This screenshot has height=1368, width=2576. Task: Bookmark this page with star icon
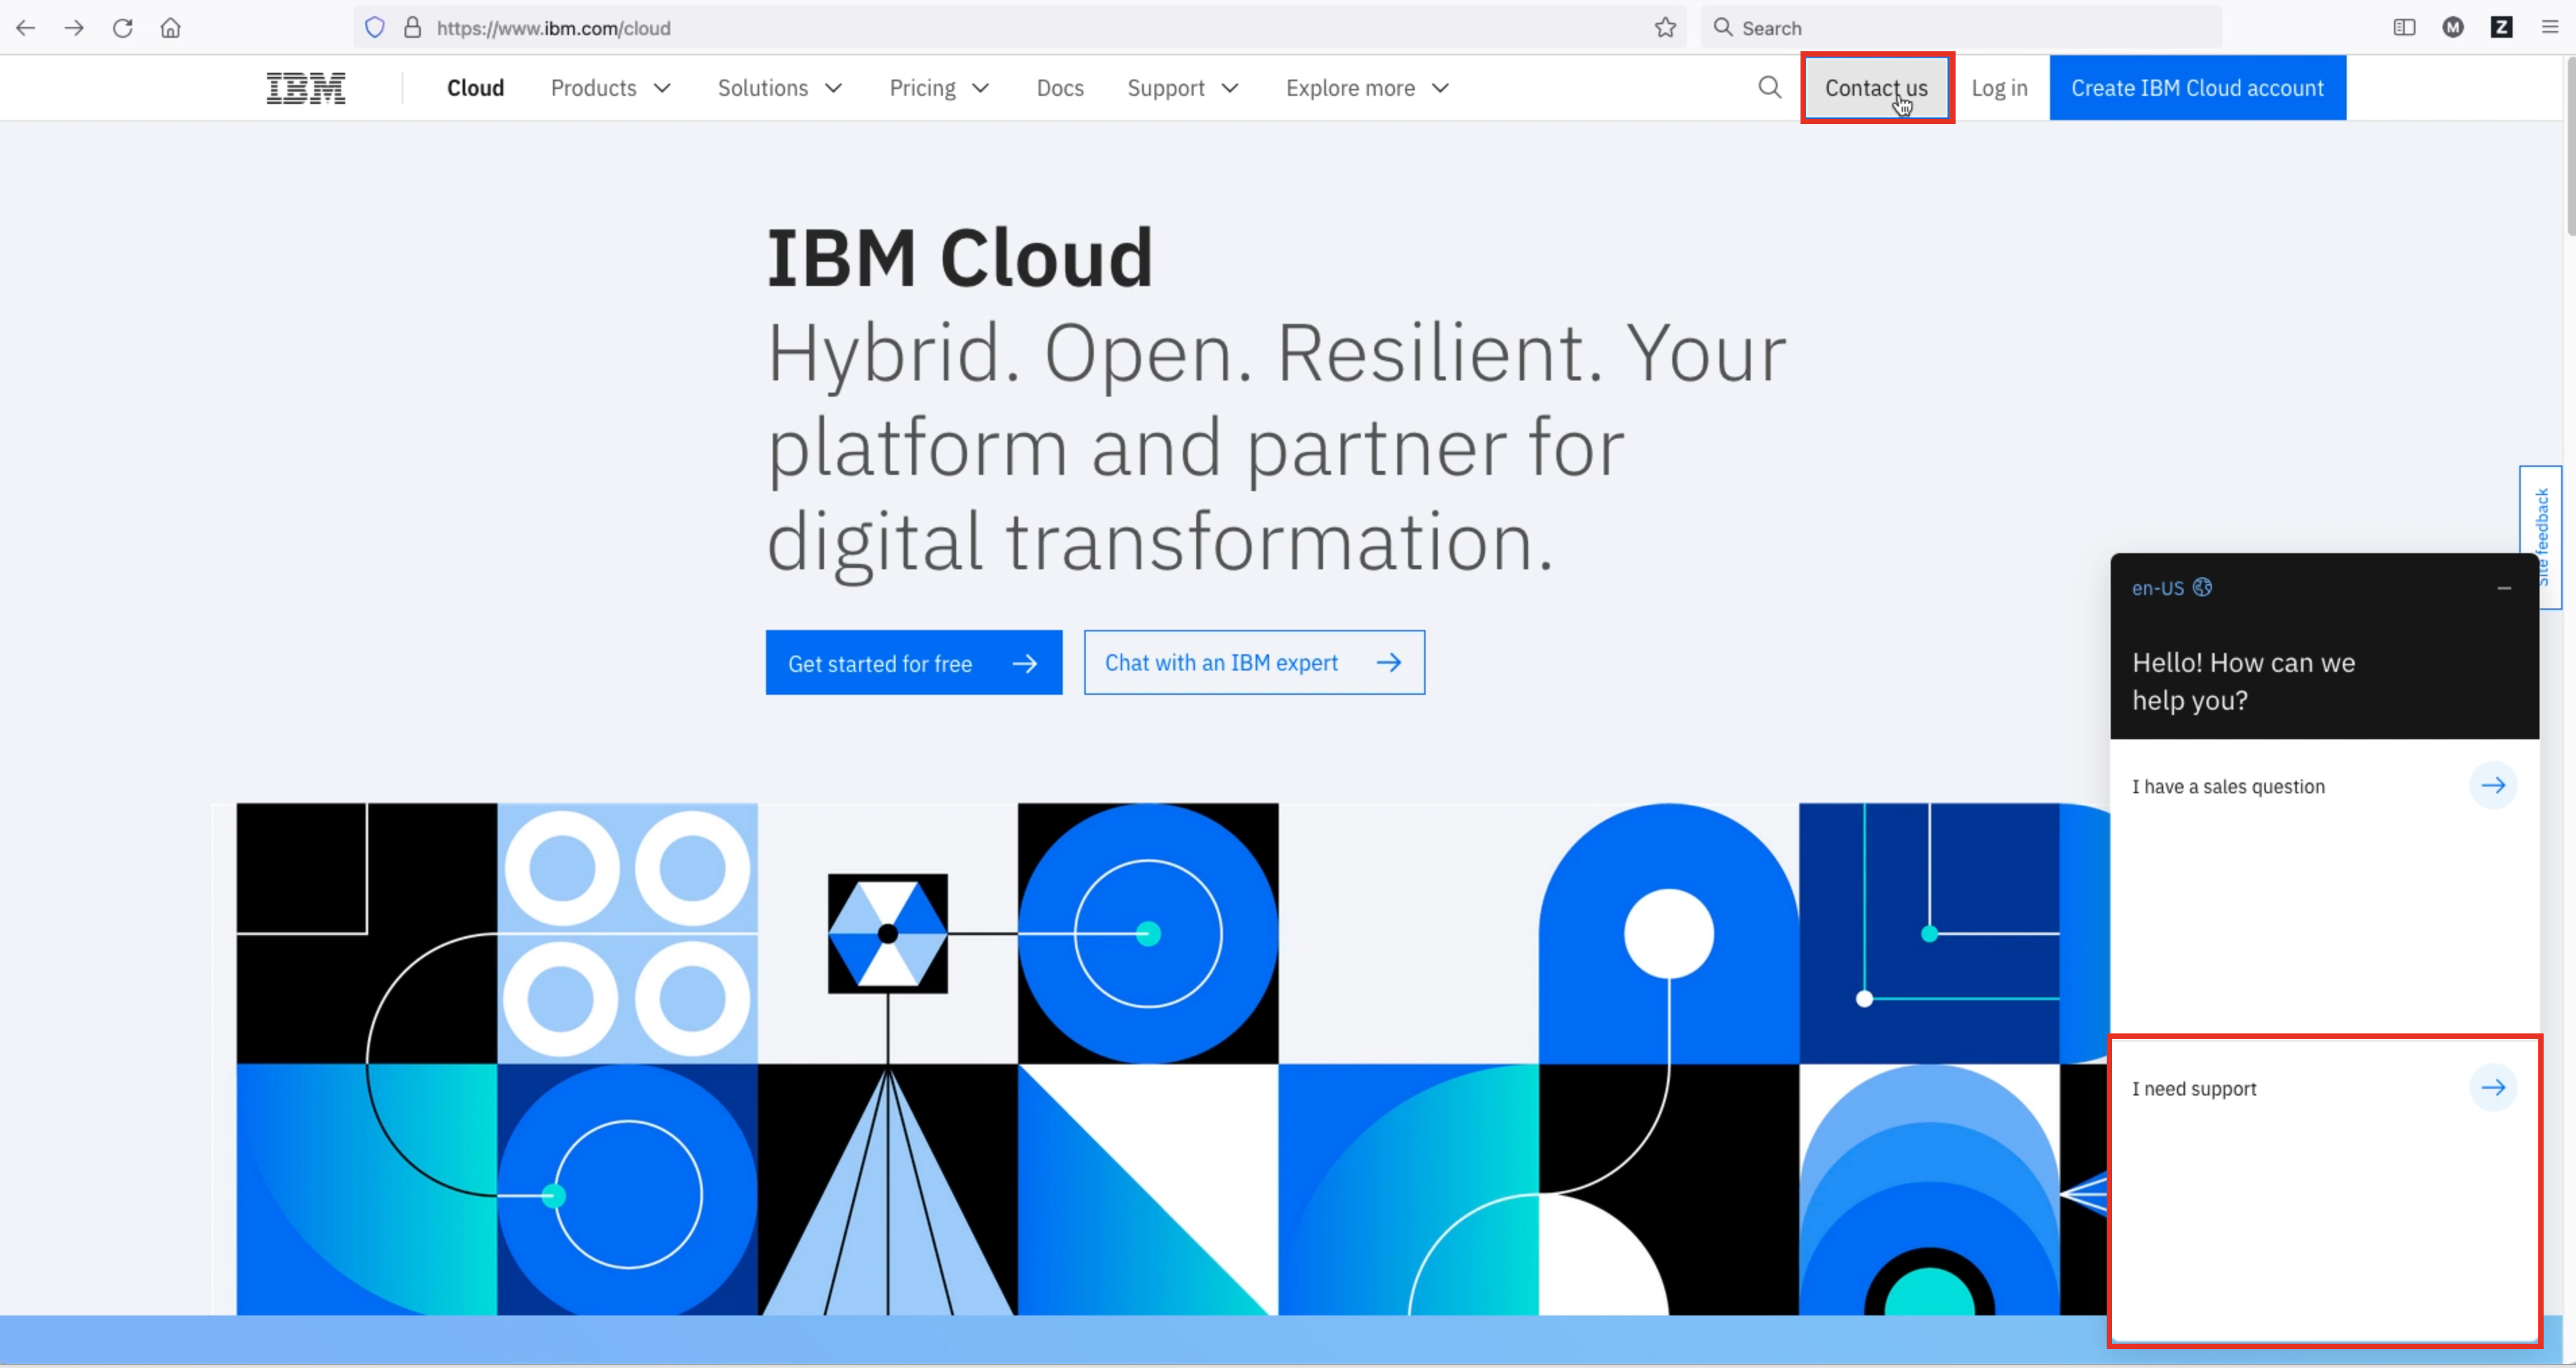point(1665,28)
